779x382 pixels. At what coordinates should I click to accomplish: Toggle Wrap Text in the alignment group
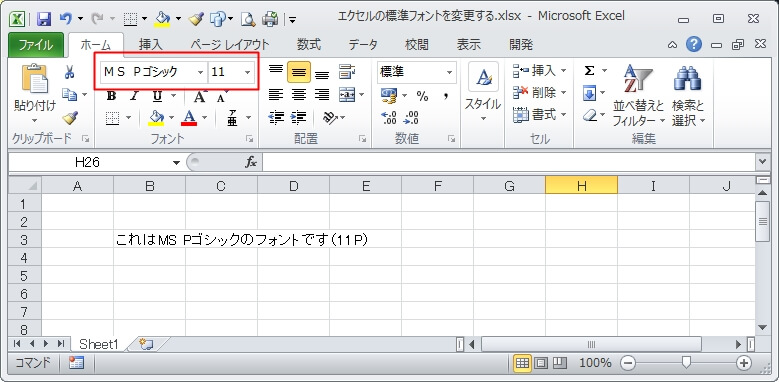346,73
